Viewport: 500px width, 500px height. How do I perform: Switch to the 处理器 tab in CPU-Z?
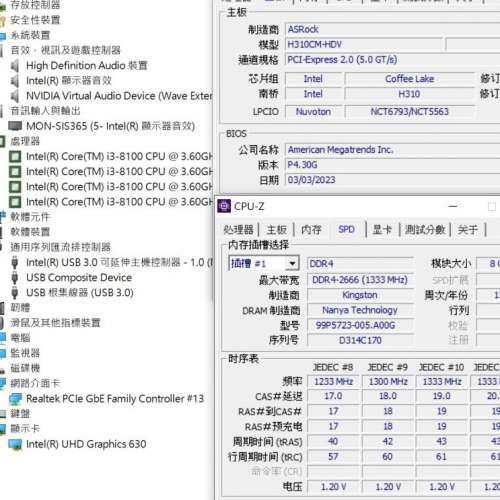coord(238,230)
